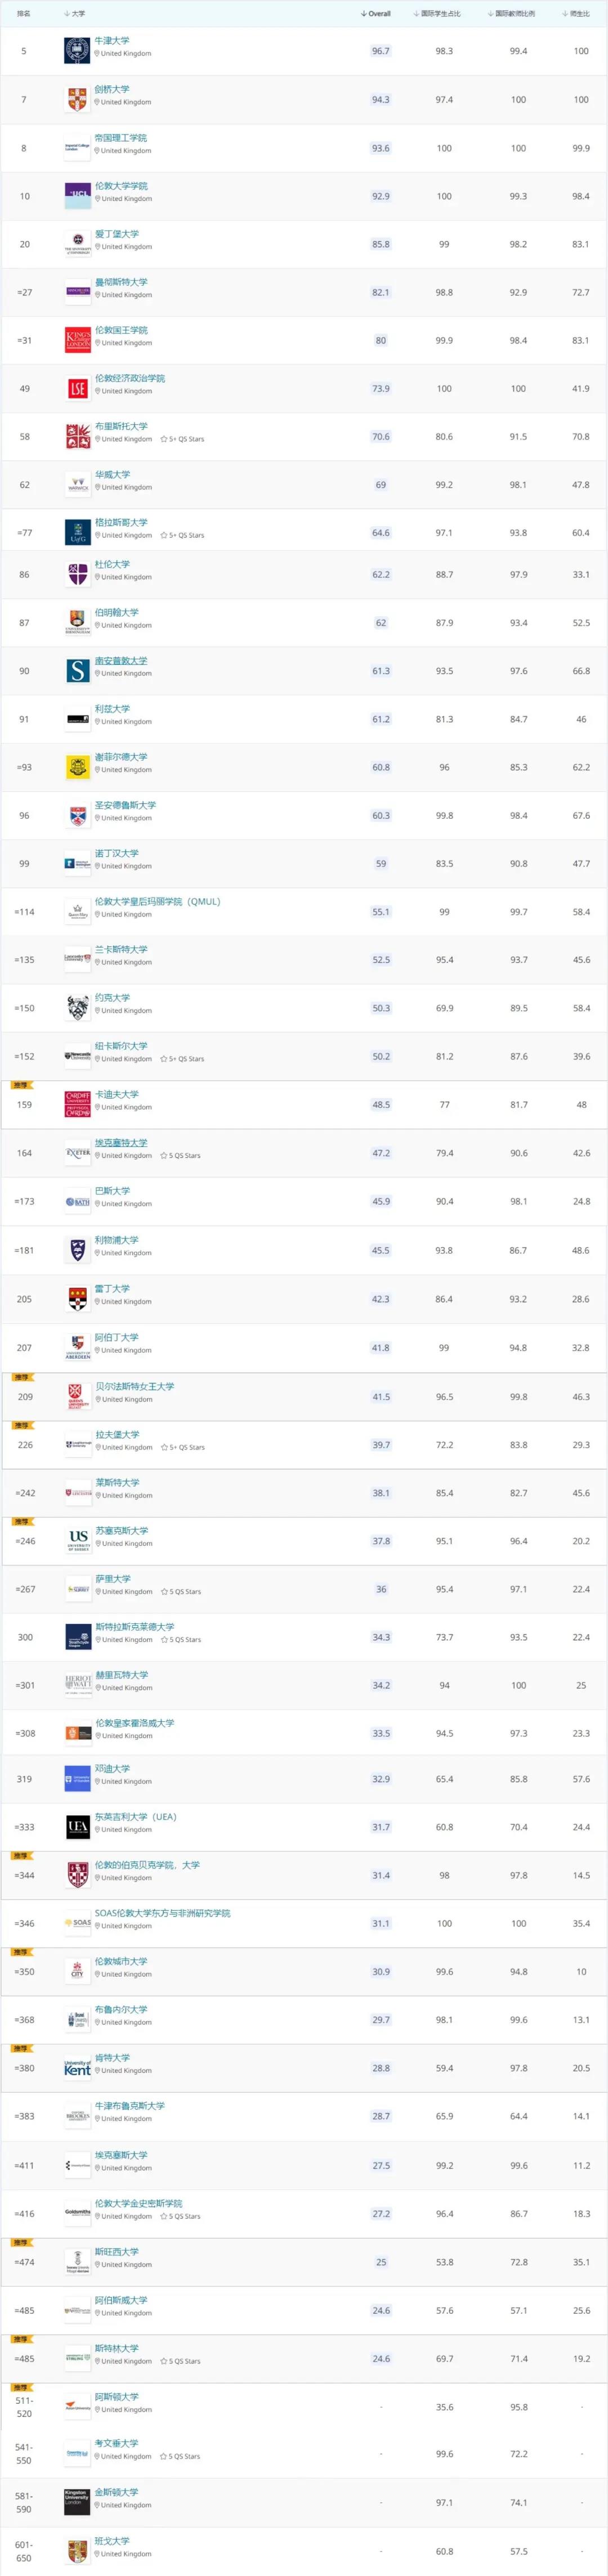The image size is (608, 2576).
Task: Sort by 国际学生占比 column header
Action: point(437,14)
